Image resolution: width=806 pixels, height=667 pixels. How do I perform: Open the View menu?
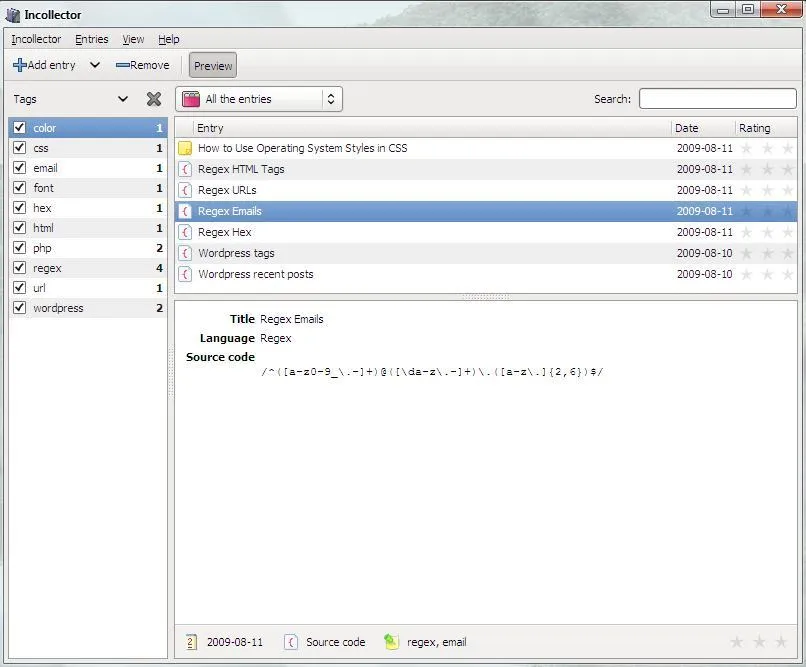point(132,39)
